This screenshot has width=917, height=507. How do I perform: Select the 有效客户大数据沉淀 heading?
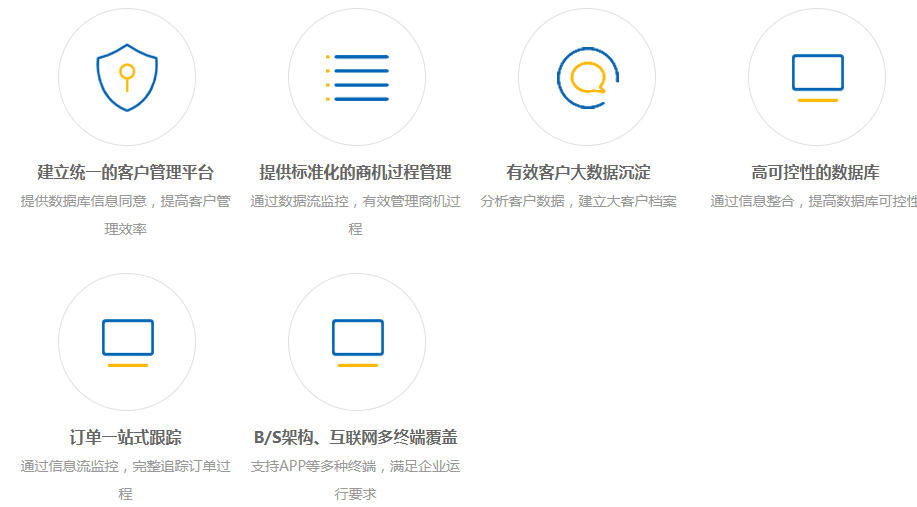pyautogui.click(x=578, y=172)
